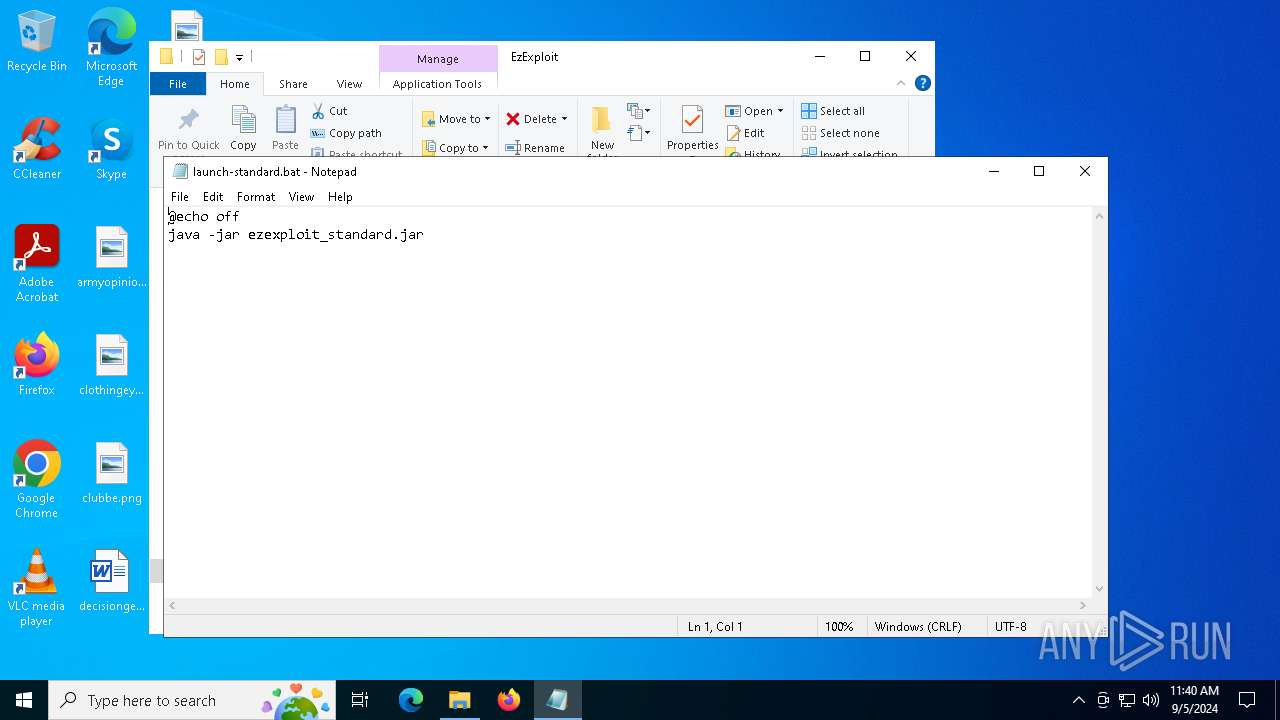
Task: Open VLC media player desktop shortcut
Action: pyautogui.click(x=37, y=588)
